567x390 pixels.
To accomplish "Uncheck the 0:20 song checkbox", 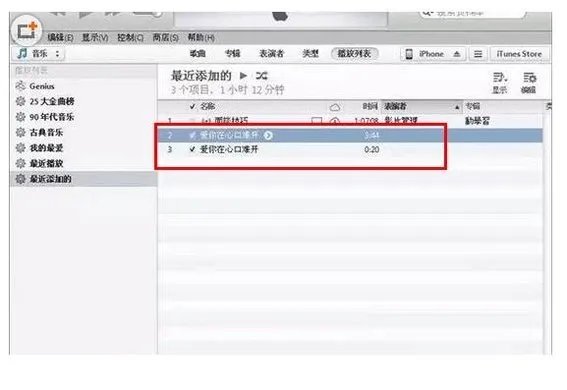I will coord(192,149).
